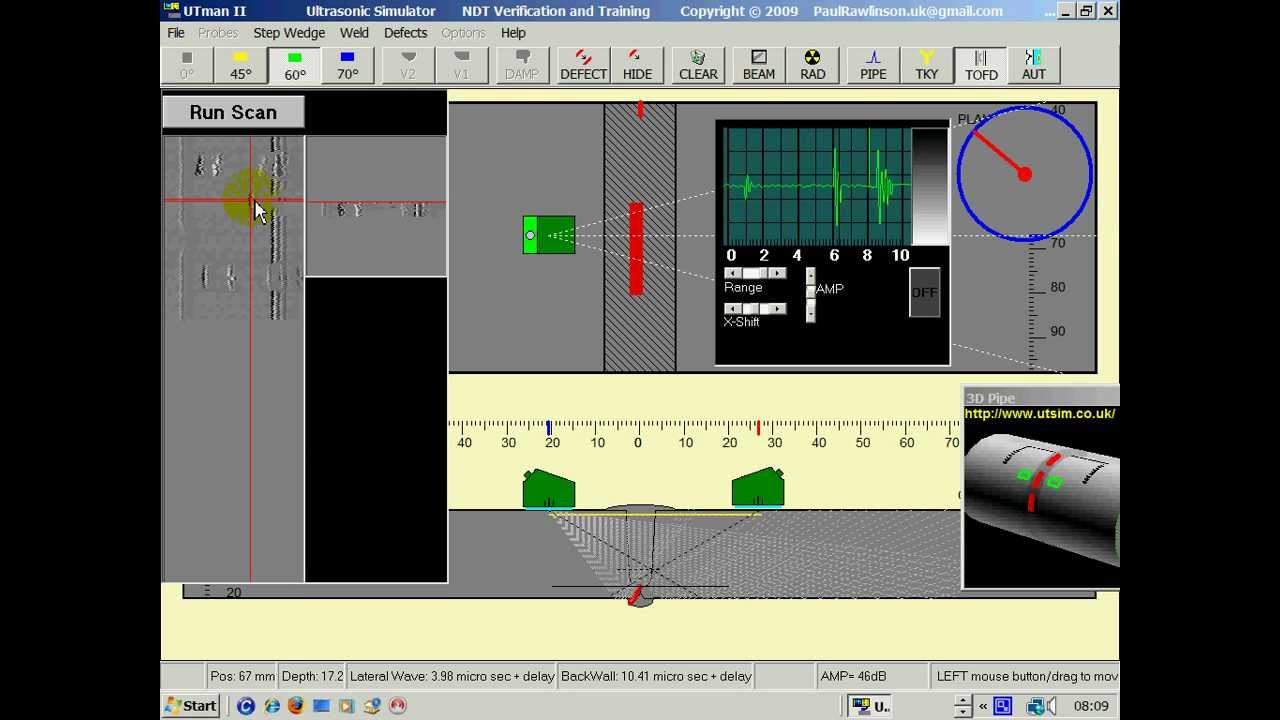Click the Run Scan button

coord(233,112)
